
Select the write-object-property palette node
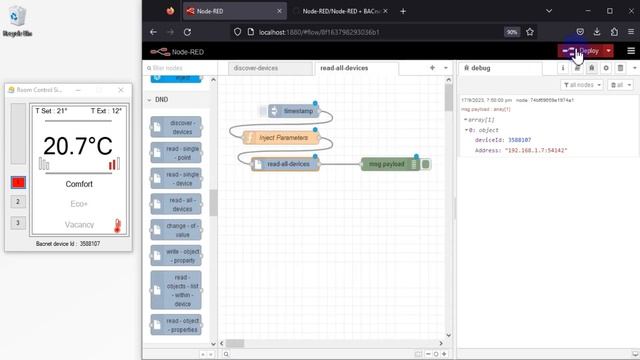[176, 256]
